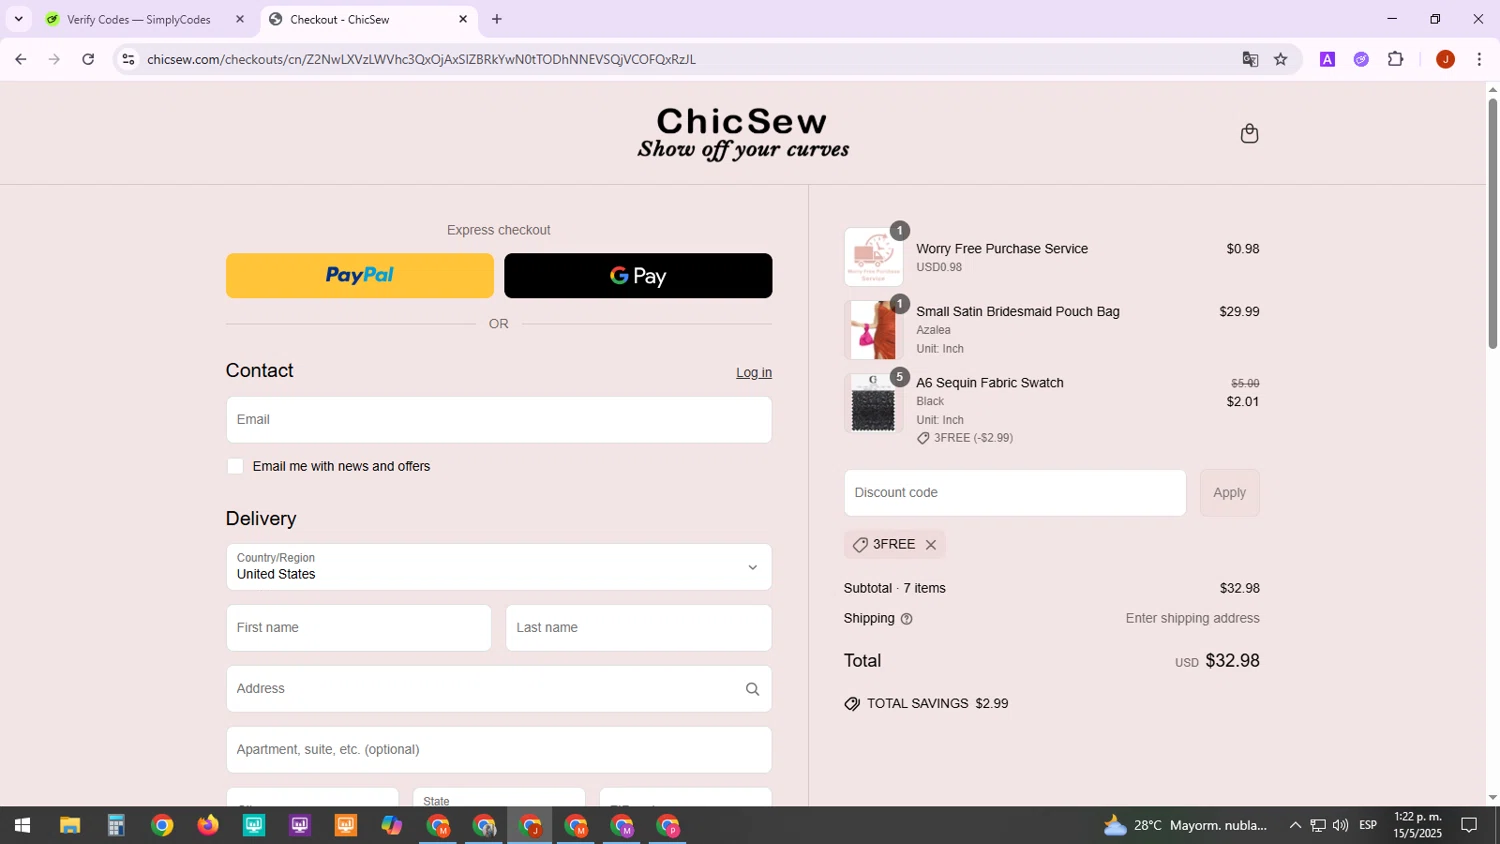This screenshot has width=1500, height=844.
Task: Open the State dropdown field
Action: (x=499, y=798)
